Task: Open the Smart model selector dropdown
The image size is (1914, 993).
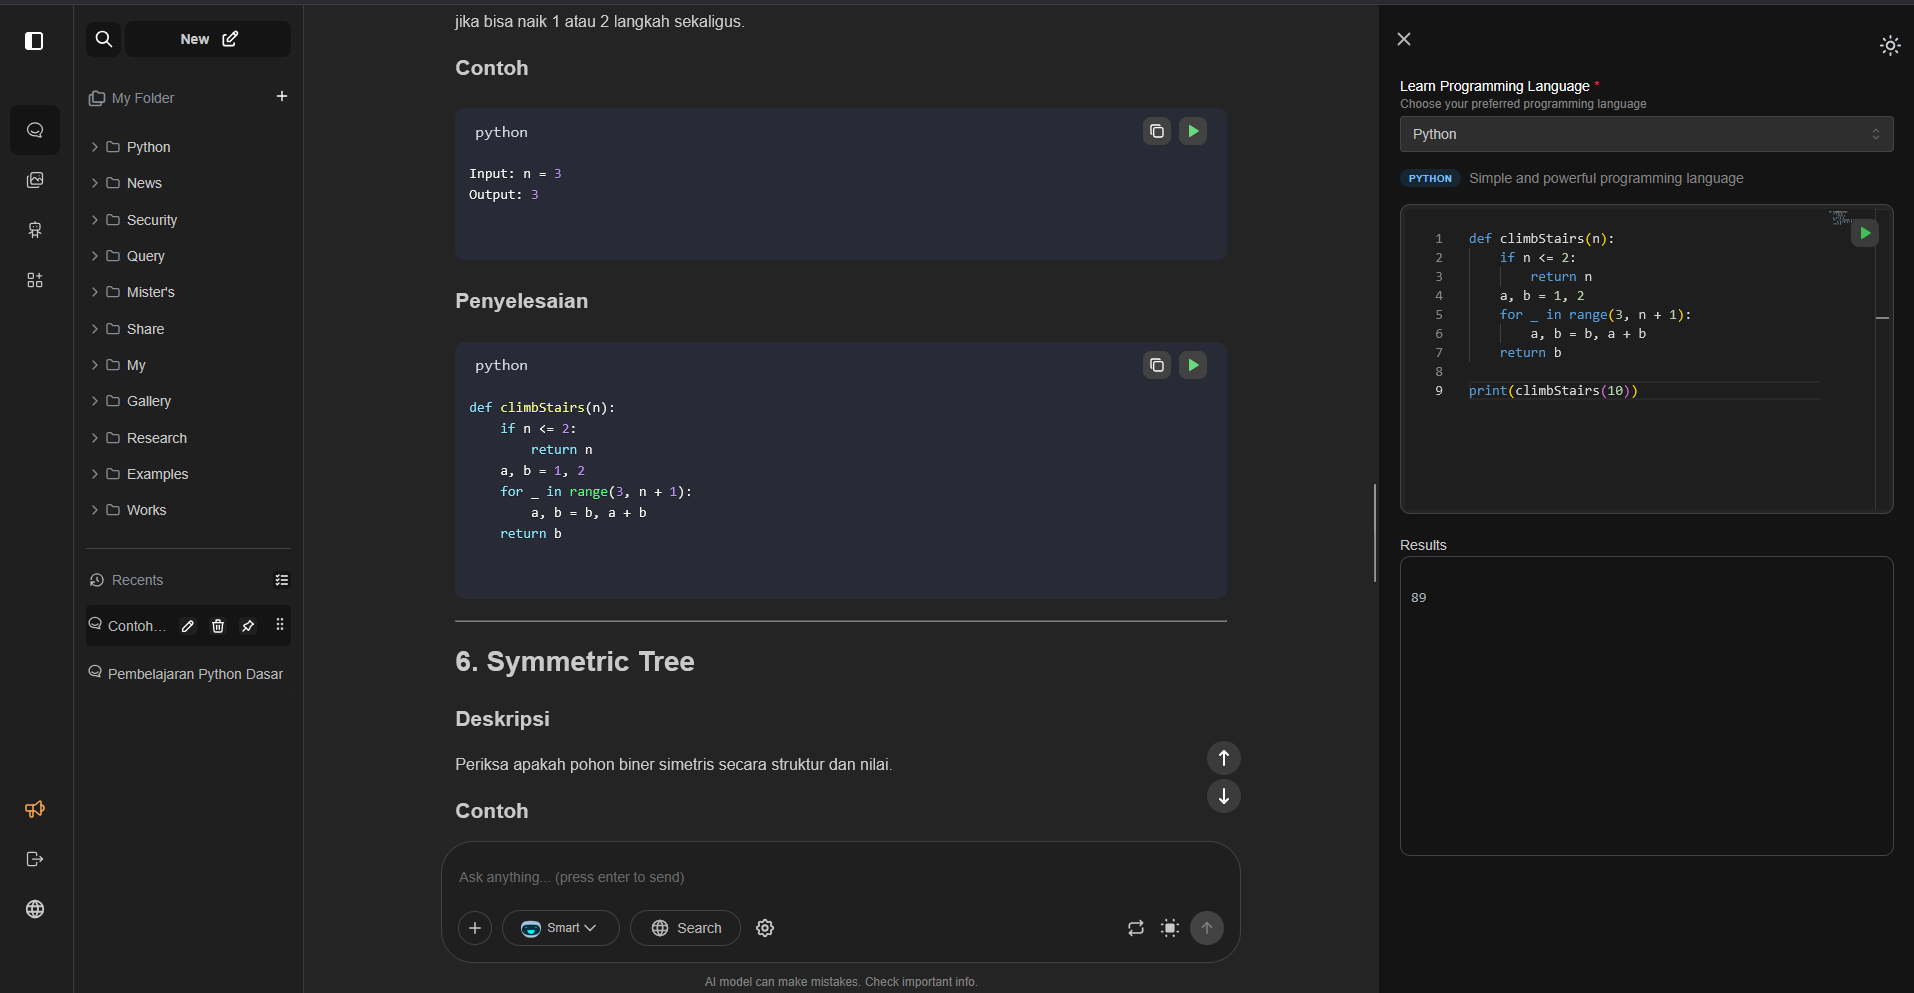Action: 560,928
